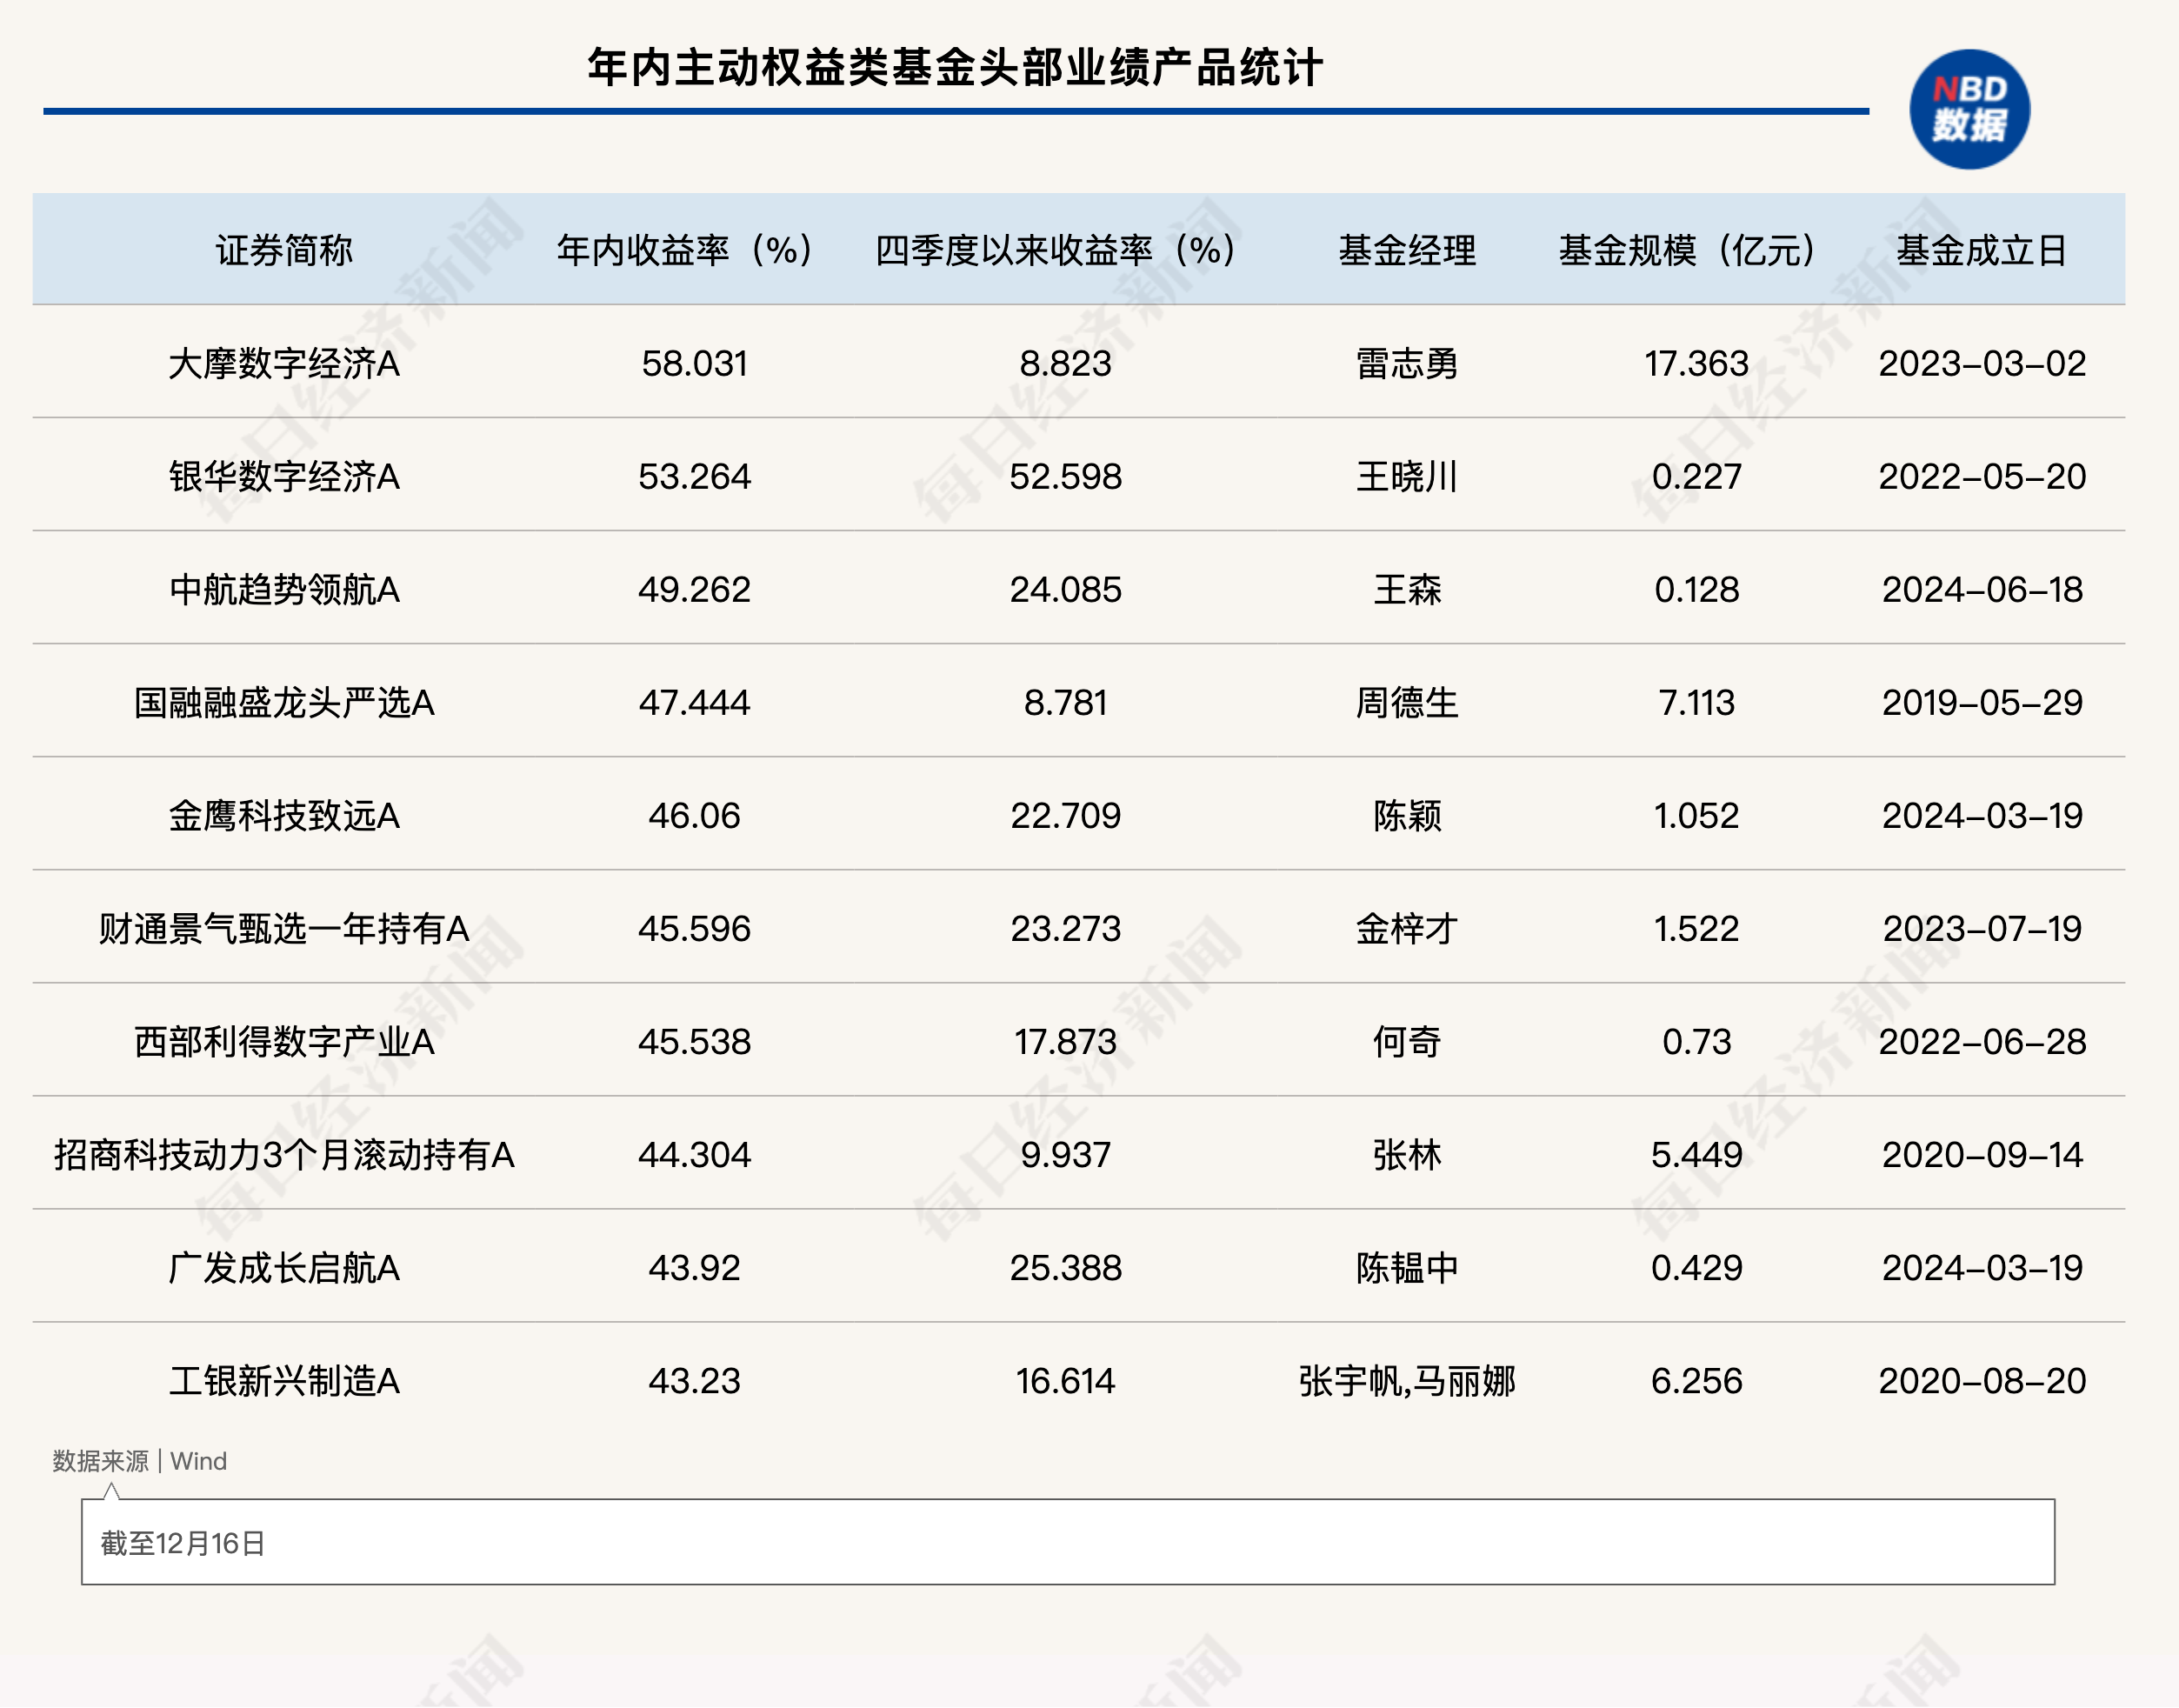Click fund manager 金梓才
This screenshot has height=1708, width=2179.
1407,928
